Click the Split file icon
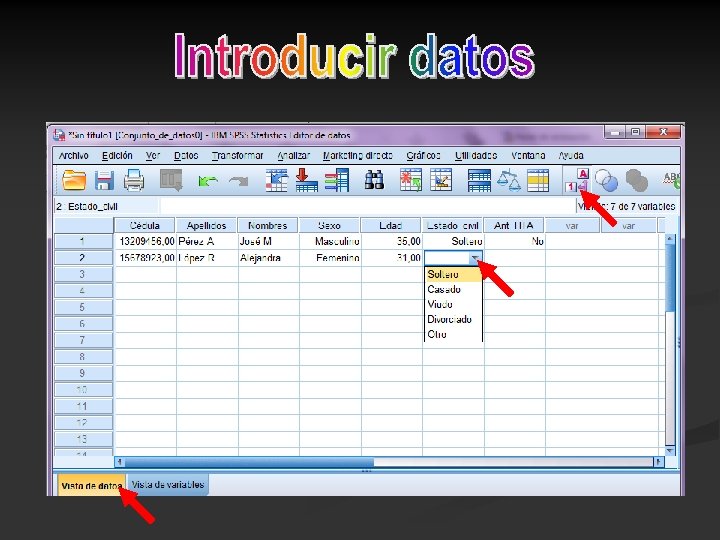Screen dimensions: 720x540 (479, 180)
